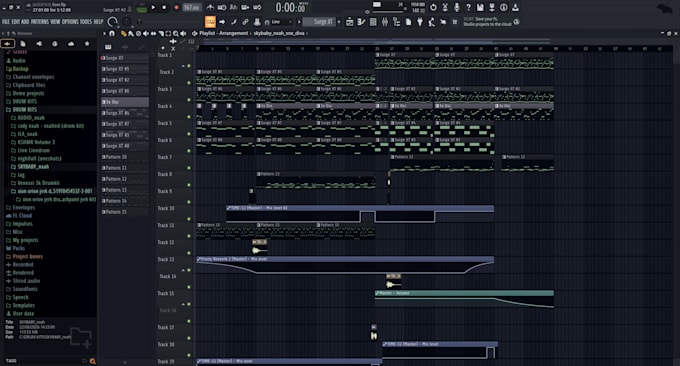Image resolution: width=680 pixels, height=366 pixels.
Task: Expand the Templates folder
Action: pos(20,305)
